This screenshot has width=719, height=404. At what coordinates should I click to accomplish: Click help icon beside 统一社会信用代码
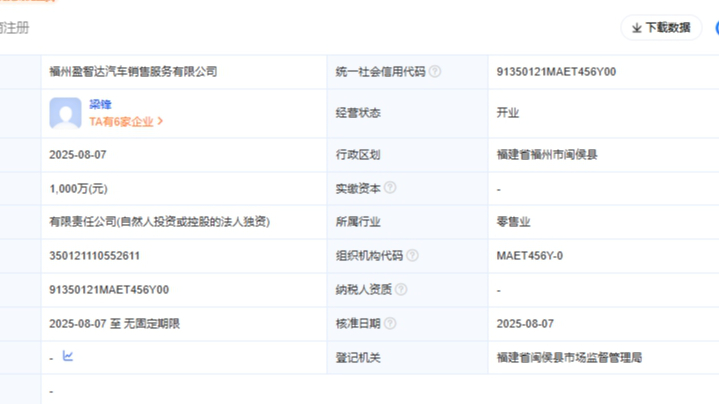pyautogui.click(x=435, y=72)
